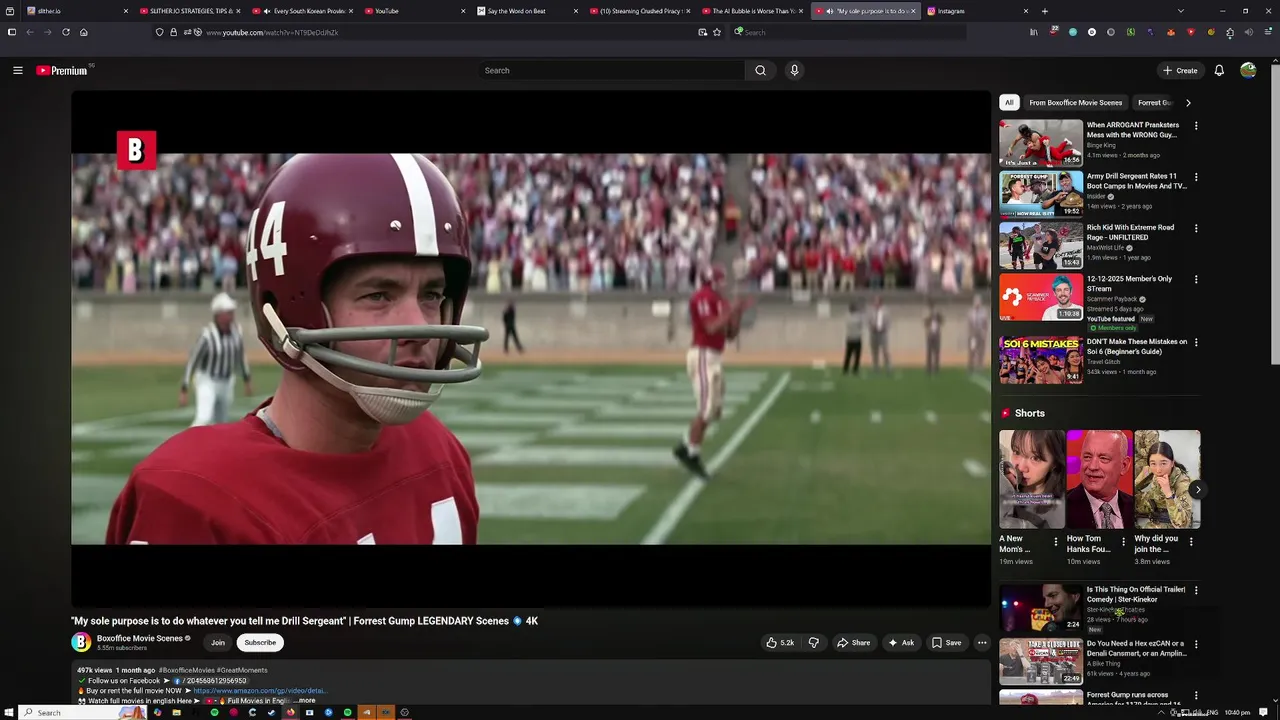Expand the description with ...more

(305, 701)
